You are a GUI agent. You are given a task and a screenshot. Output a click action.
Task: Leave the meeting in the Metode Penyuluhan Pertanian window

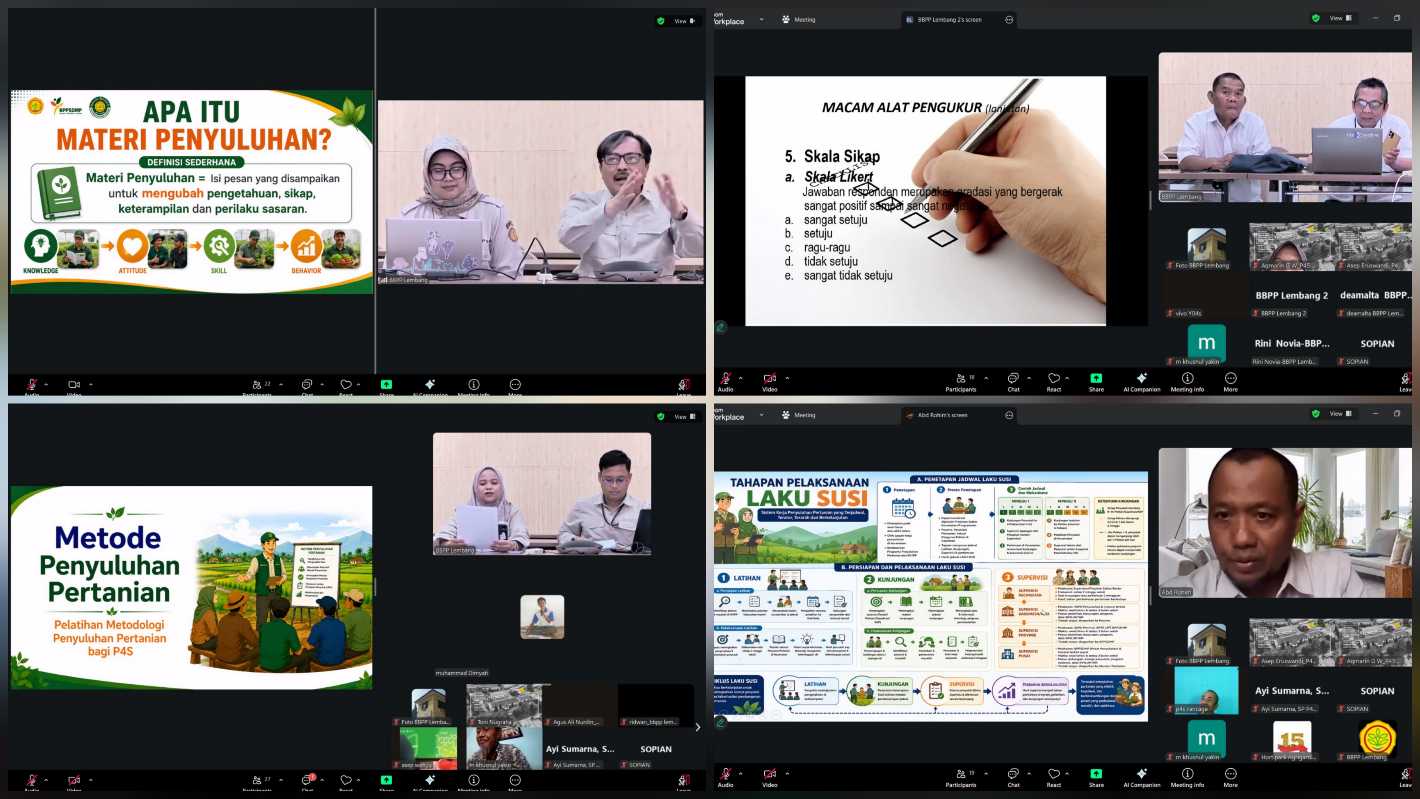click(x=684, y=781)
